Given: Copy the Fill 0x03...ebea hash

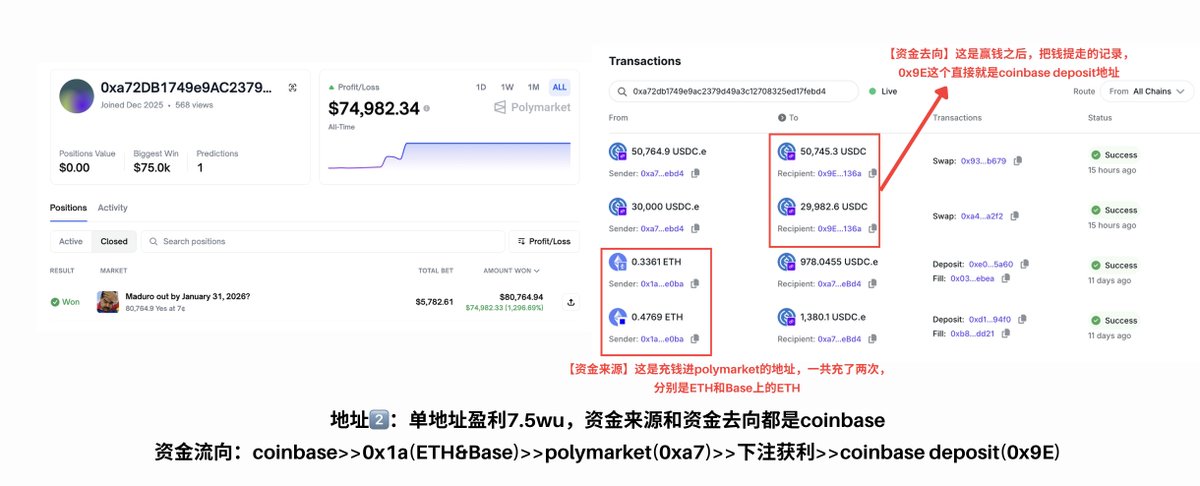Looking at the screenshot, I should (x=1005, y=279).
